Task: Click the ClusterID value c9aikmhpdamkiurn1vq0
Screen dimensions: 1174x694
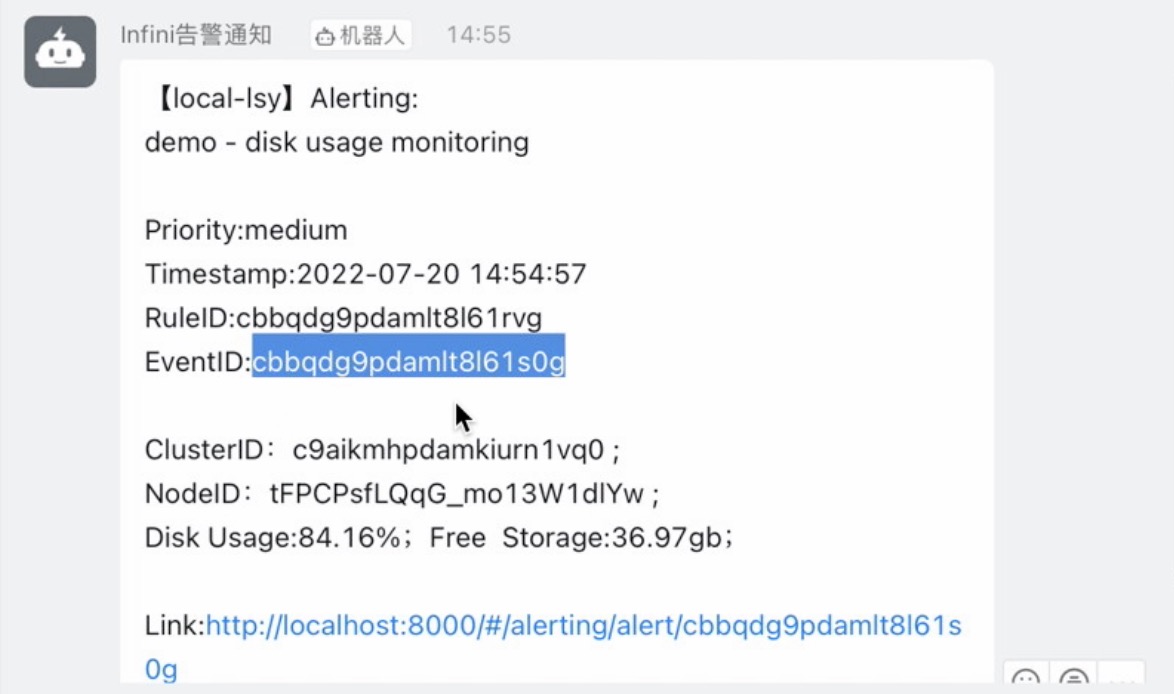Action: coord(448,451)
